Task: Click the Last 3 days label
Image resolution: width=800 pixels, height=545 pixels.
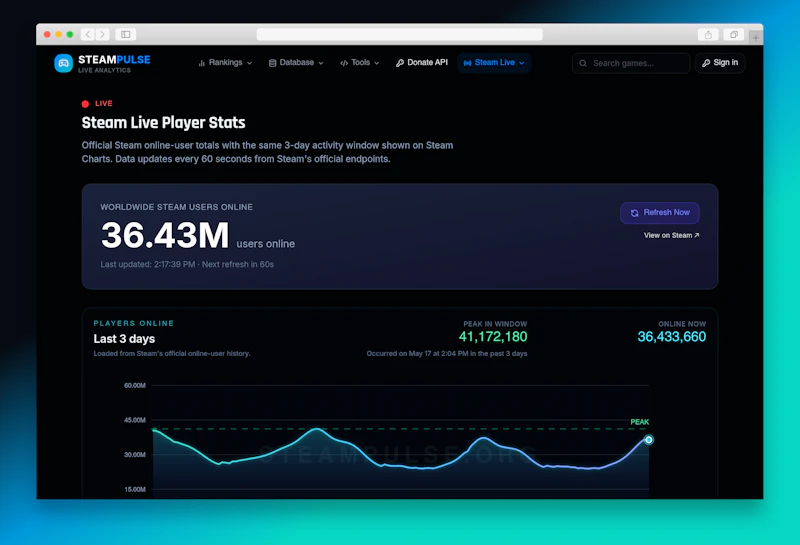Action: tap(124, 339)
